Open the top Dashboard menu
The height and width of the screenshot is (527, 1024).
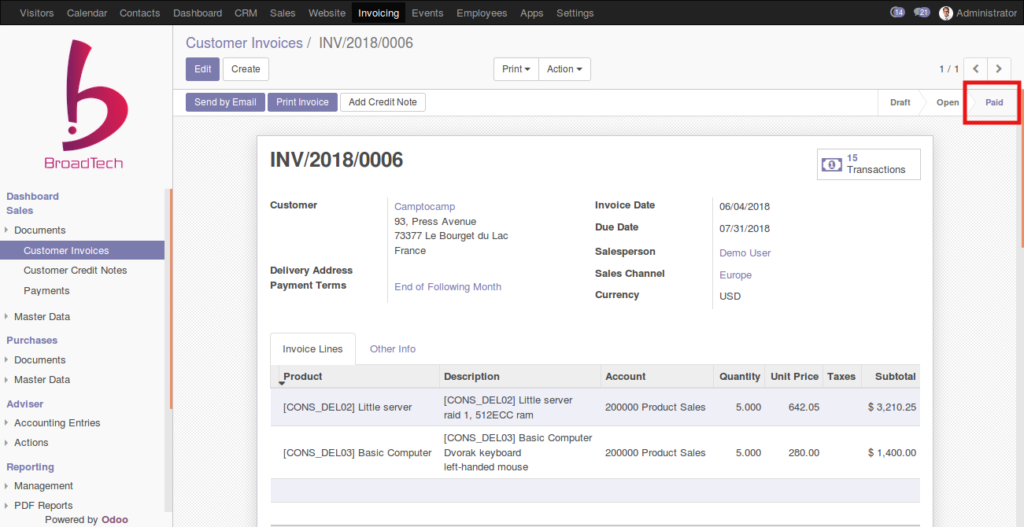point(197,13)
